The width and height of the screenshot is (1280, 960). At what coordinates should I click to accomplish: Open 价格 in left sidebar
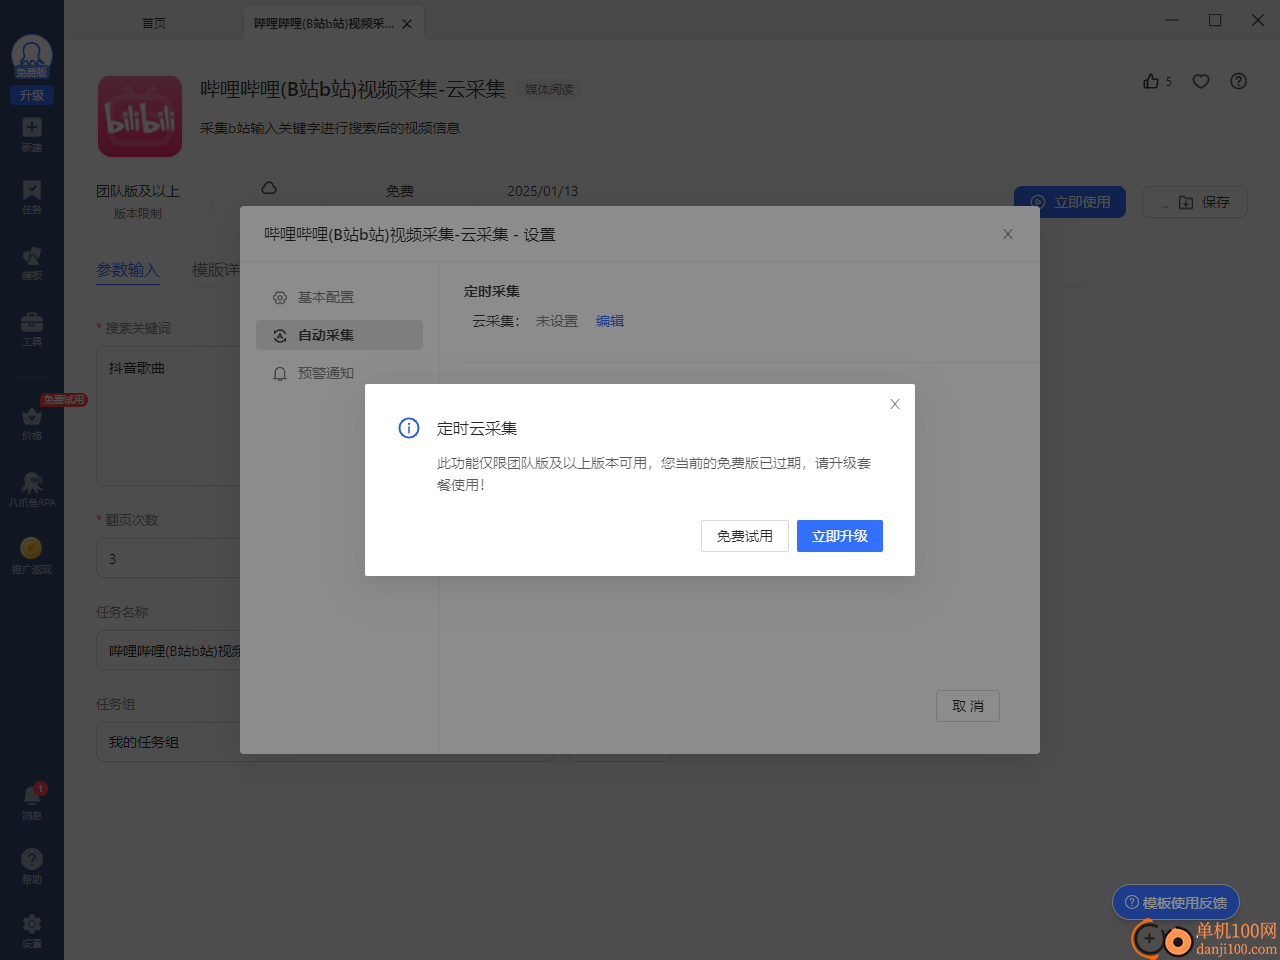(x=32, y=423)
